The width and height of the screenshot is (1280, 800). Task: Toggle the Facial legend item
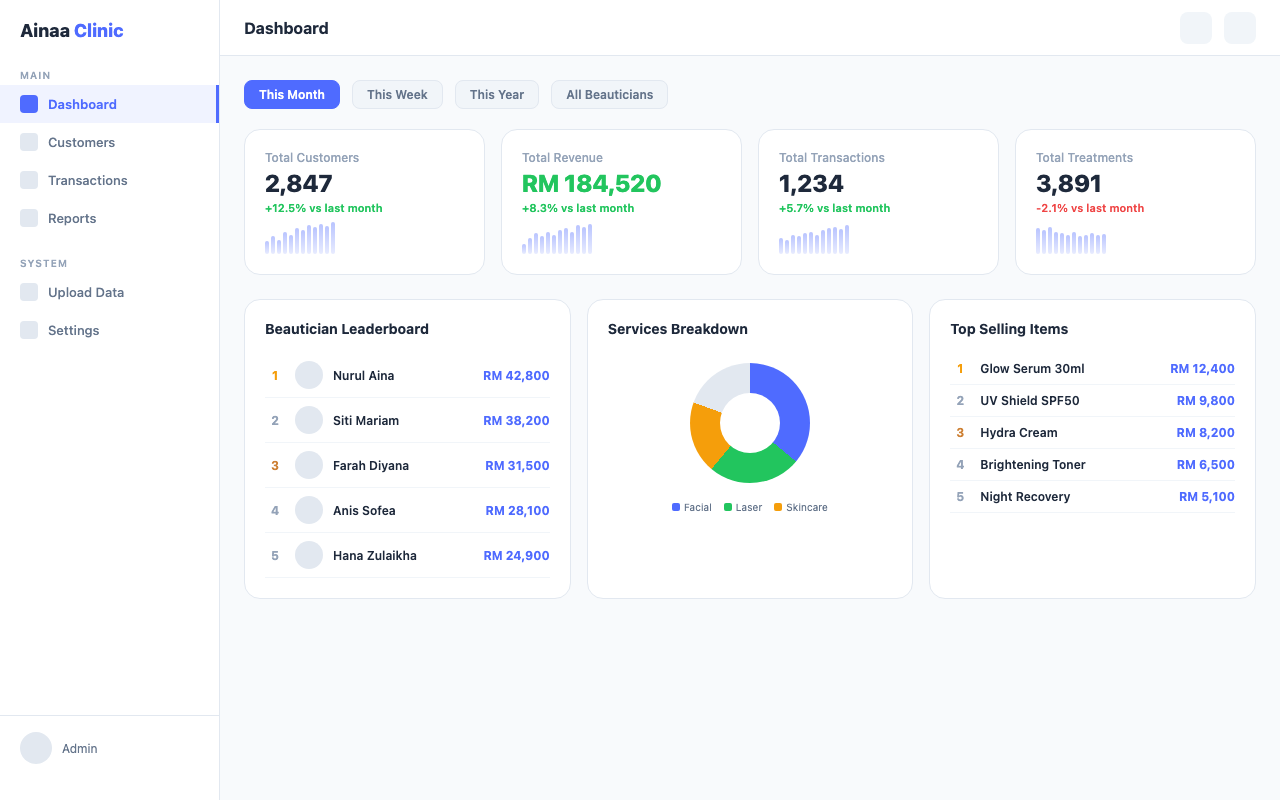pyautogui.click(x=691, y=507)
